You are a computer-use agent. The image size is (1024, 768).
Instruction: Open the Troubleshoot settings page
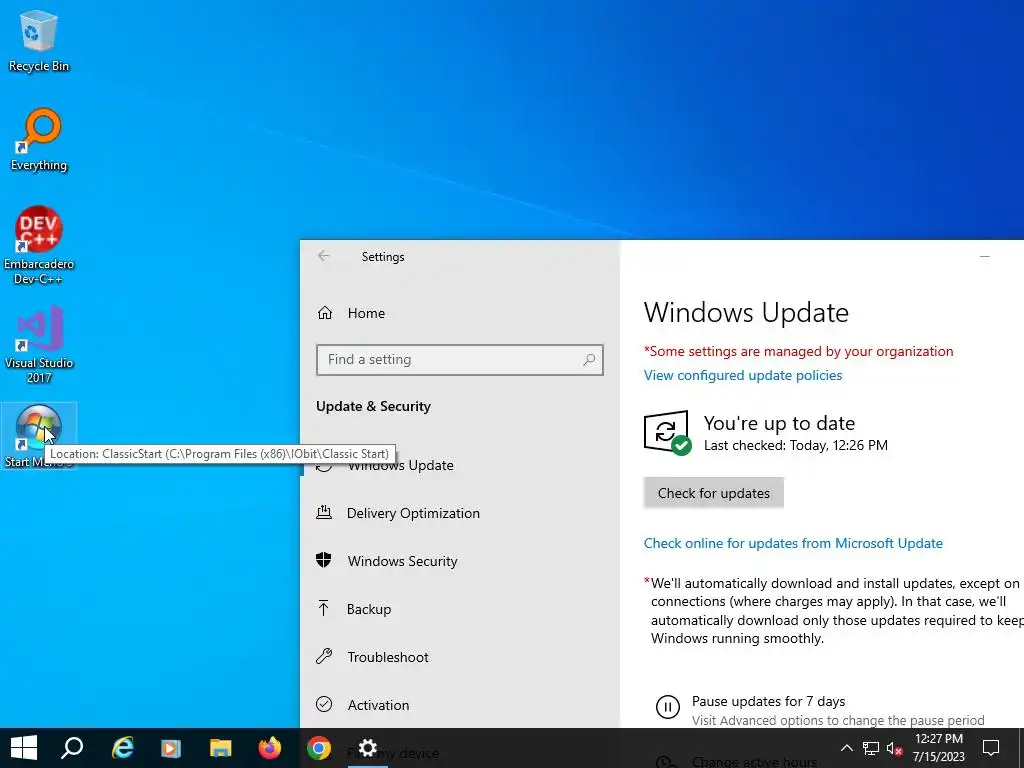pos(459,656)
